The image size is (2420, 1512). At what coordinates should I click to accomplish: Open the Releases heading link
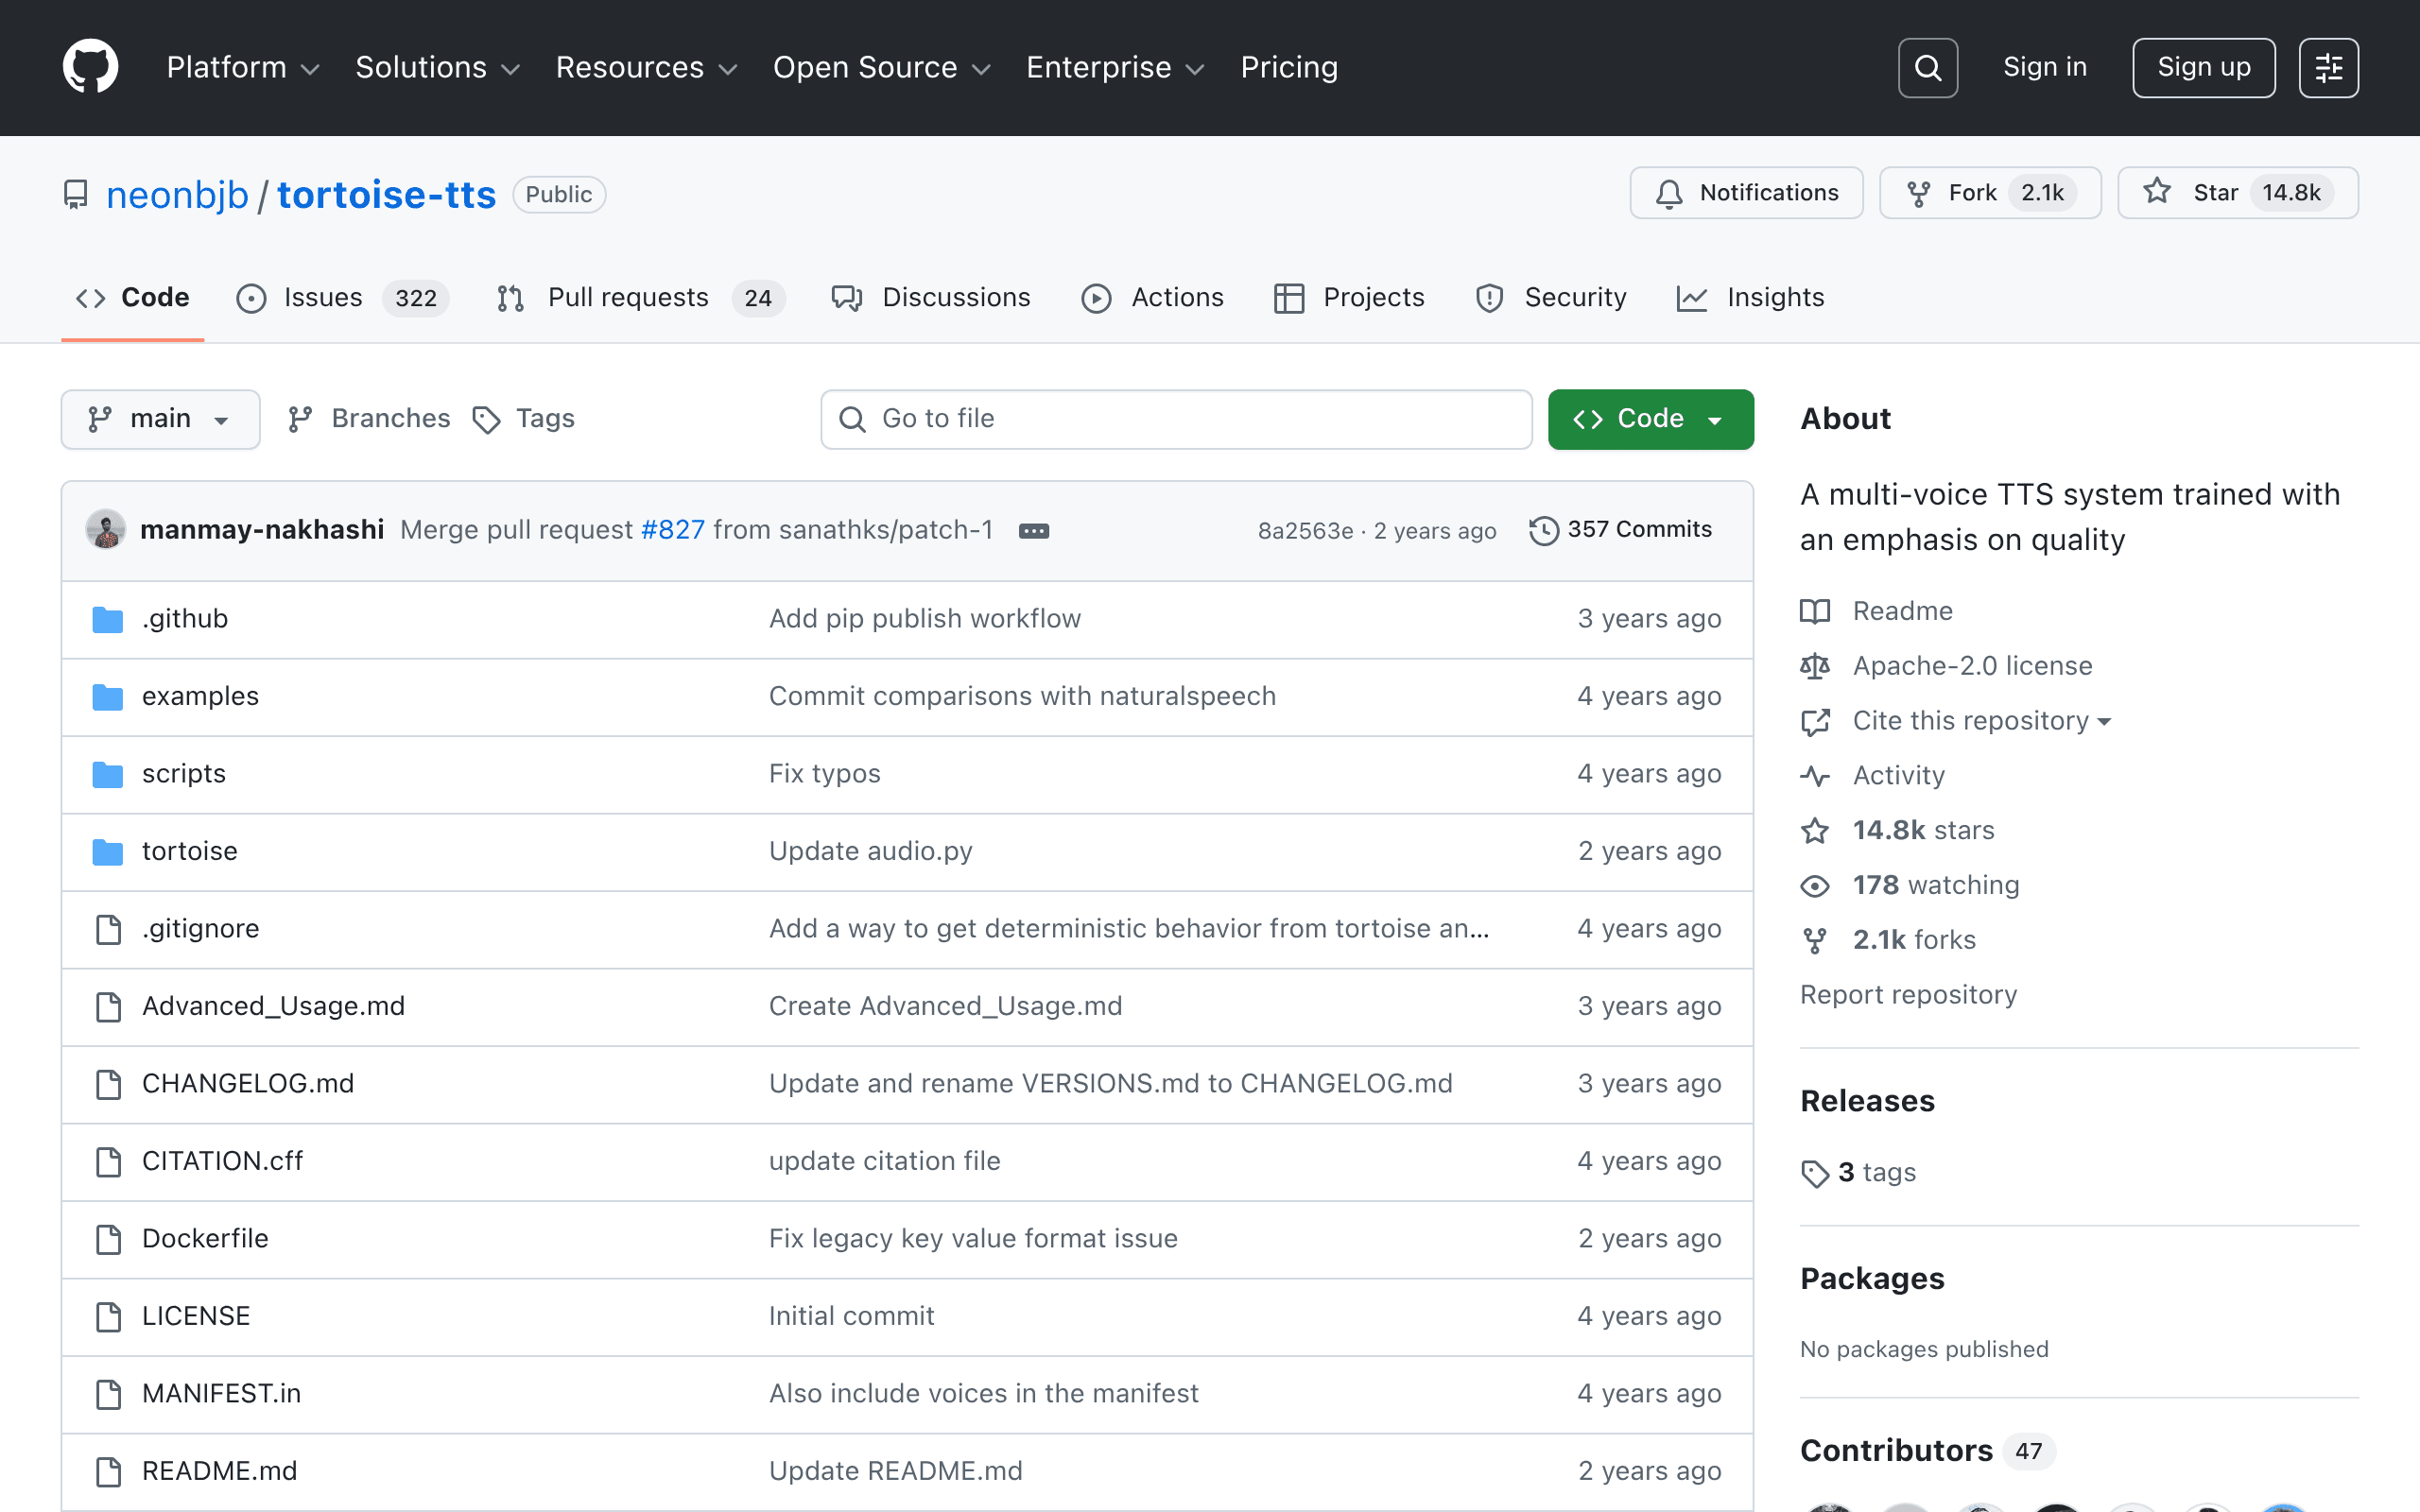[x=1867, y=1101]
